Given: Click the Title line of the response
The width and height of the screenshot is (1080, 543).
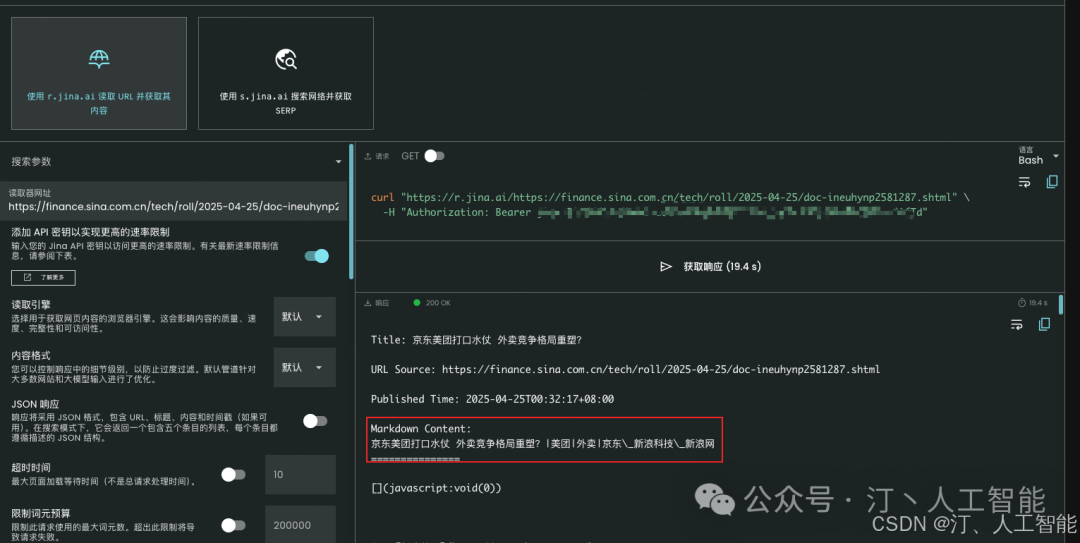Looking at the screenshot, I should tap(477, 340).
